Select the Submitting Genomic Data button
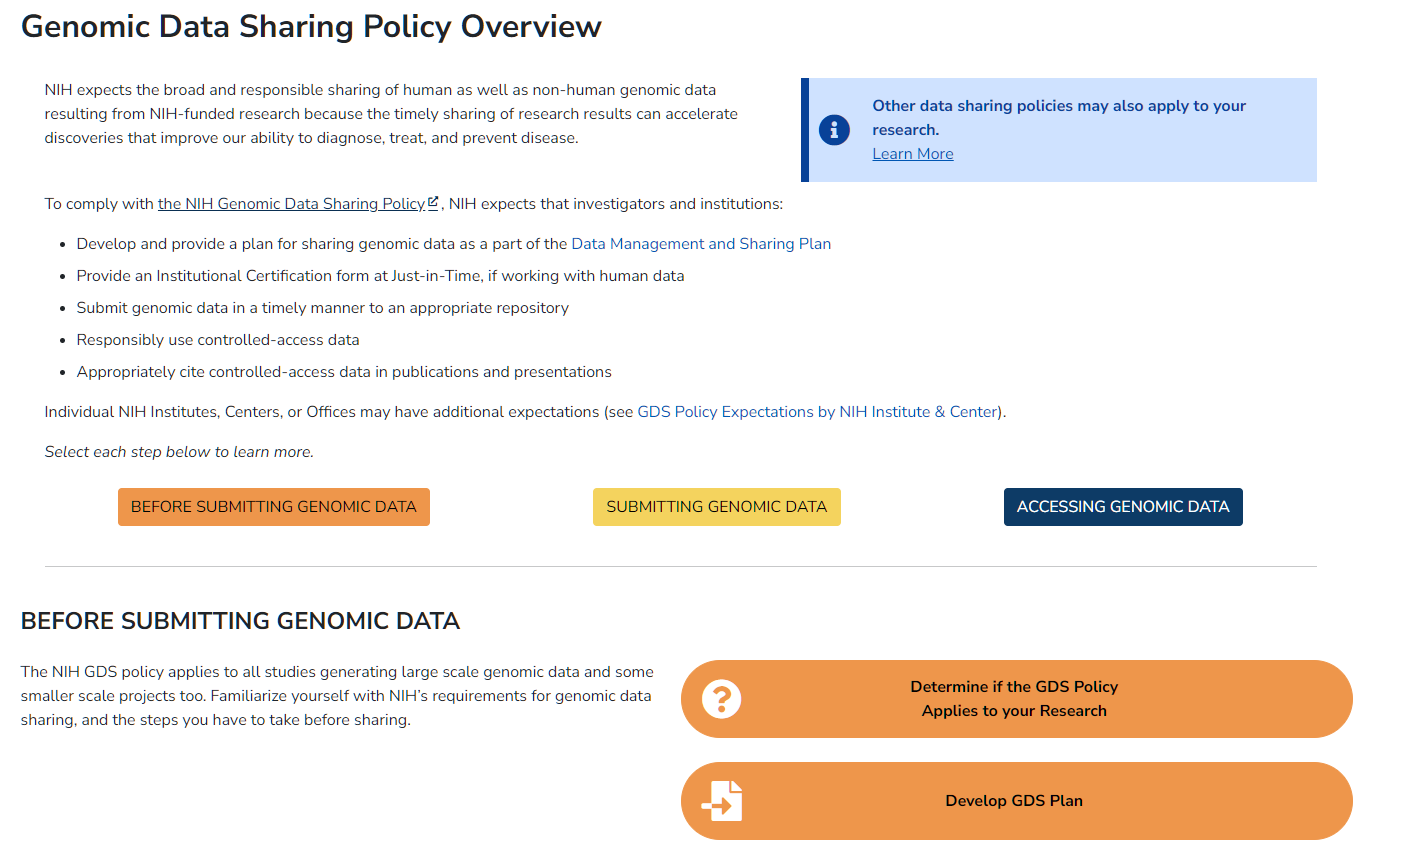The width and height of the screenshot is (1401, 848). [x=717, y=507]
